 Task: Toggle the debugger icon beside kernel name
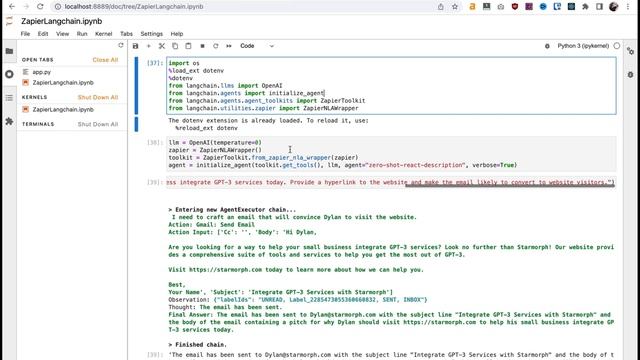[547, 46]
